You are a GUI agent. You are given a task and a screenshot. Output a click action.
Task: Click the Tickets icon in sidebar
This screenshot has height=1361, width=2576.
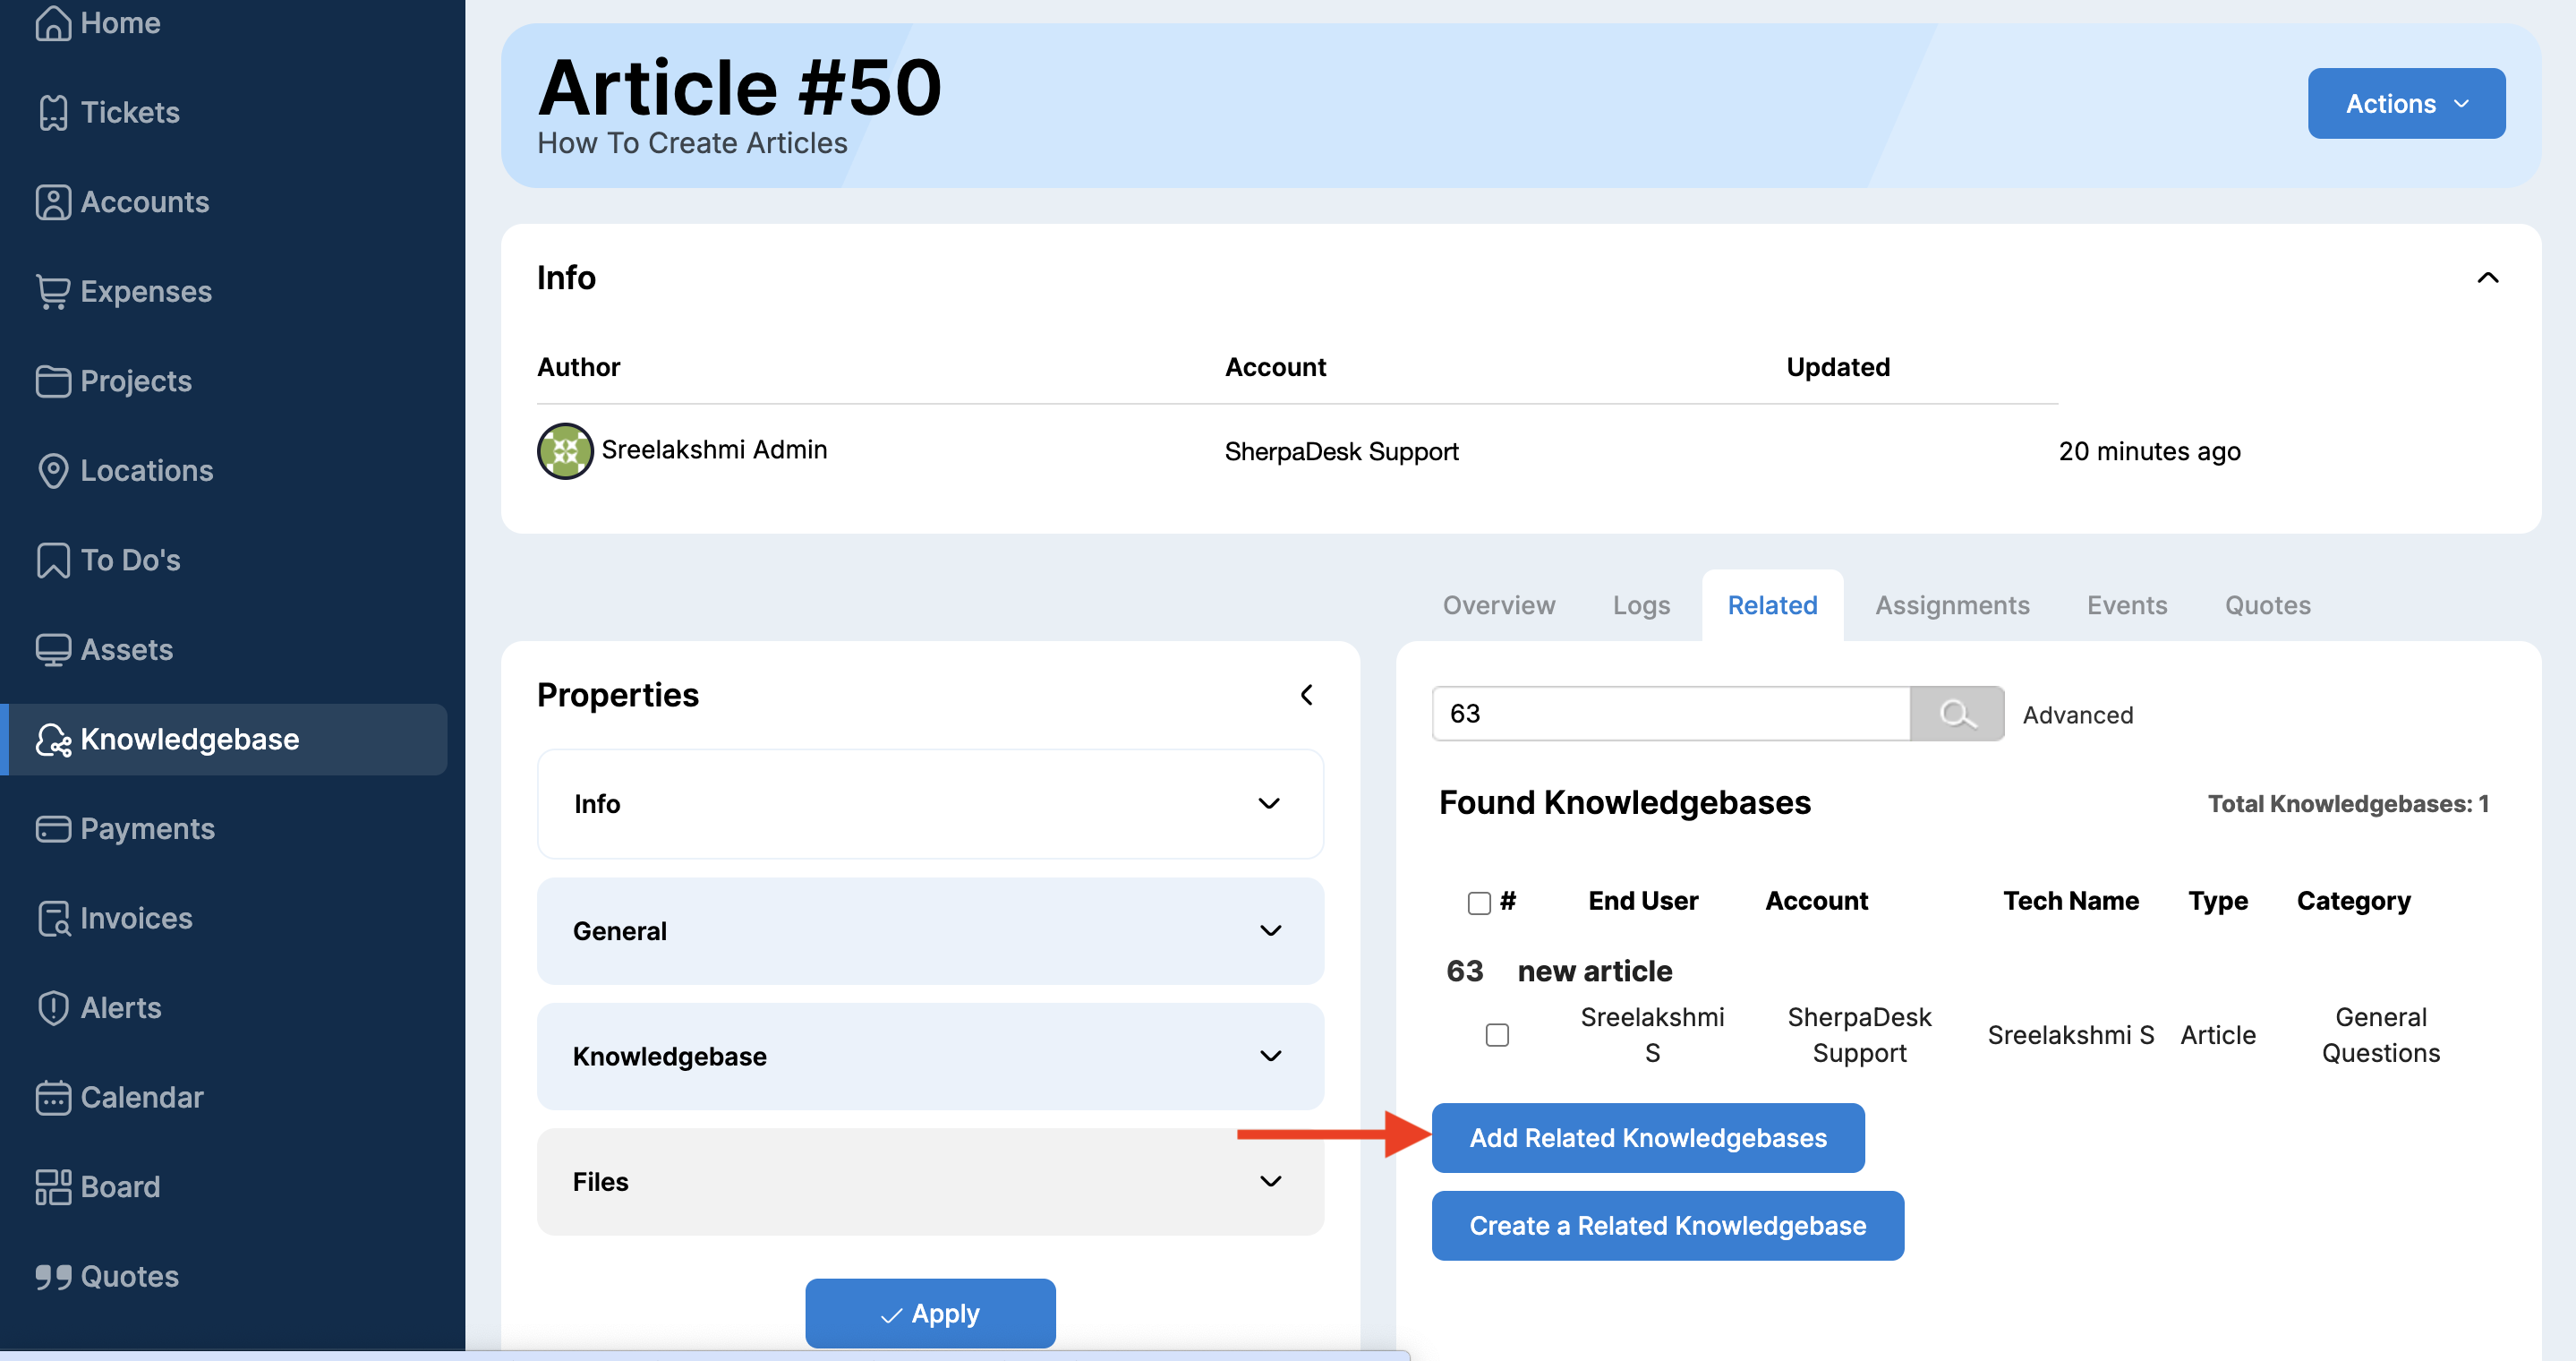[x=53, y=112]
